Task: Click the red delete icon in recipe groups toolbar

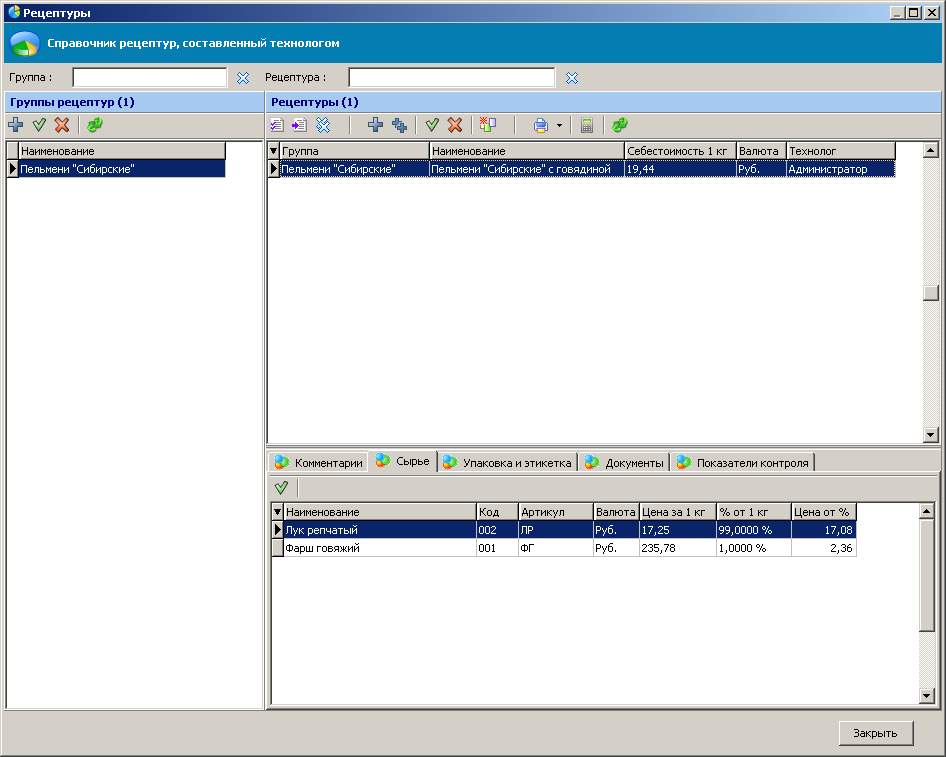Action: [x=62, y=125]
